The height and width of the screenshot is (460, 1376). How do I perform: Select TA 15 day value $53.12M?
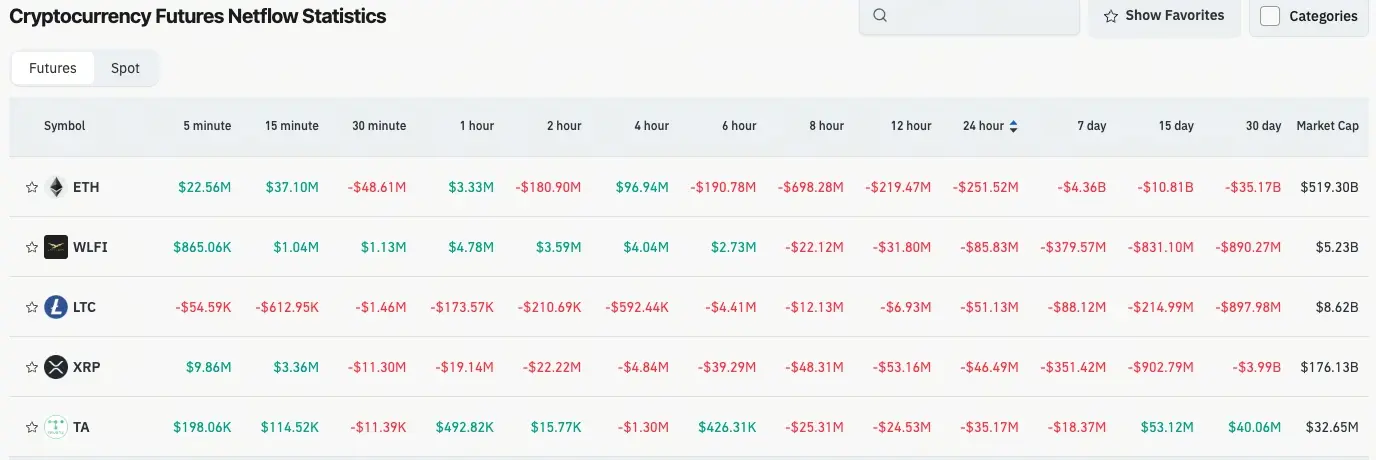(x=1167, y=427)
